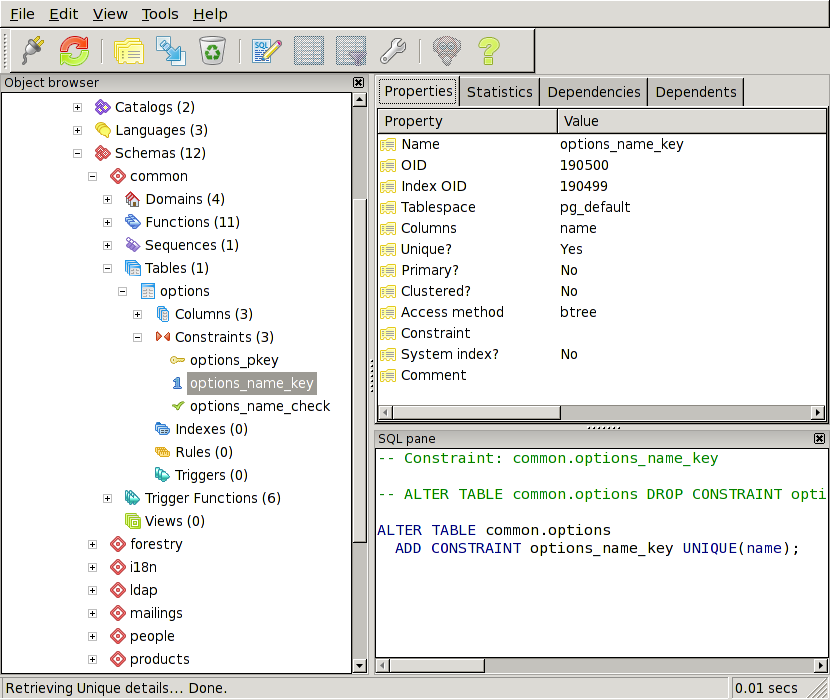
Task: Refresh the selected object using toolbar icon
Action: 74,50
